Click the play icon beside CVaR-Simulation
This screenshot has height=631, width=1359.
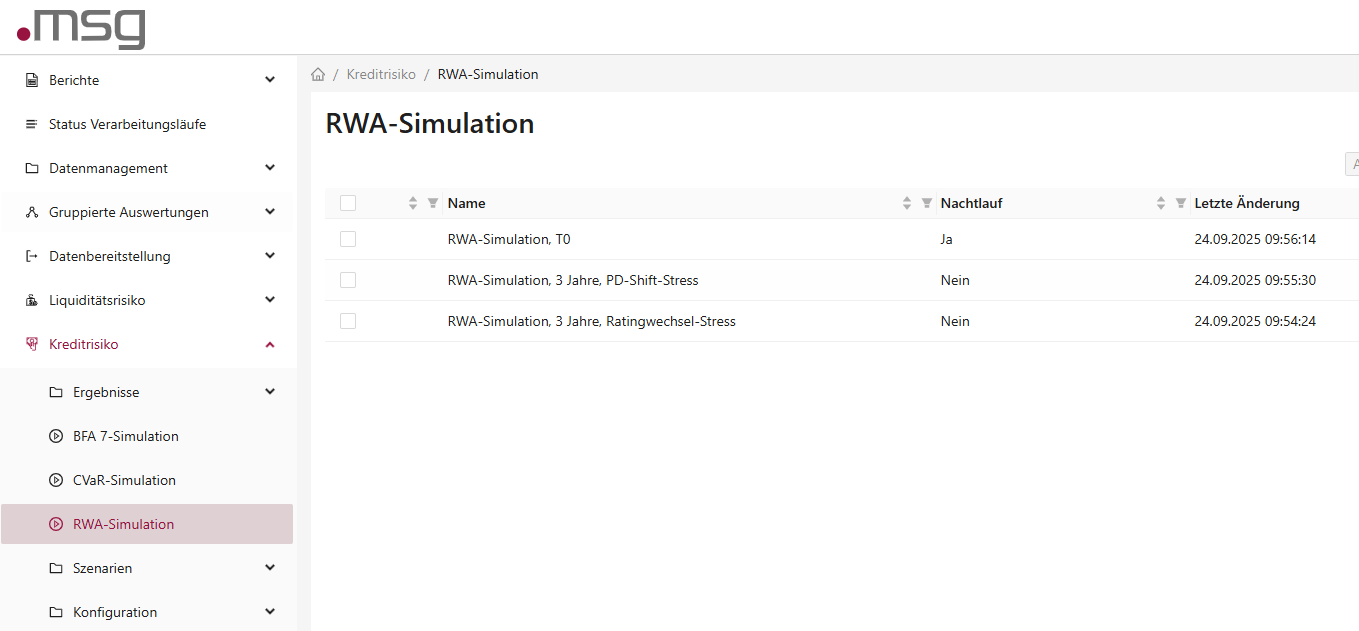[x=57, y=480]
